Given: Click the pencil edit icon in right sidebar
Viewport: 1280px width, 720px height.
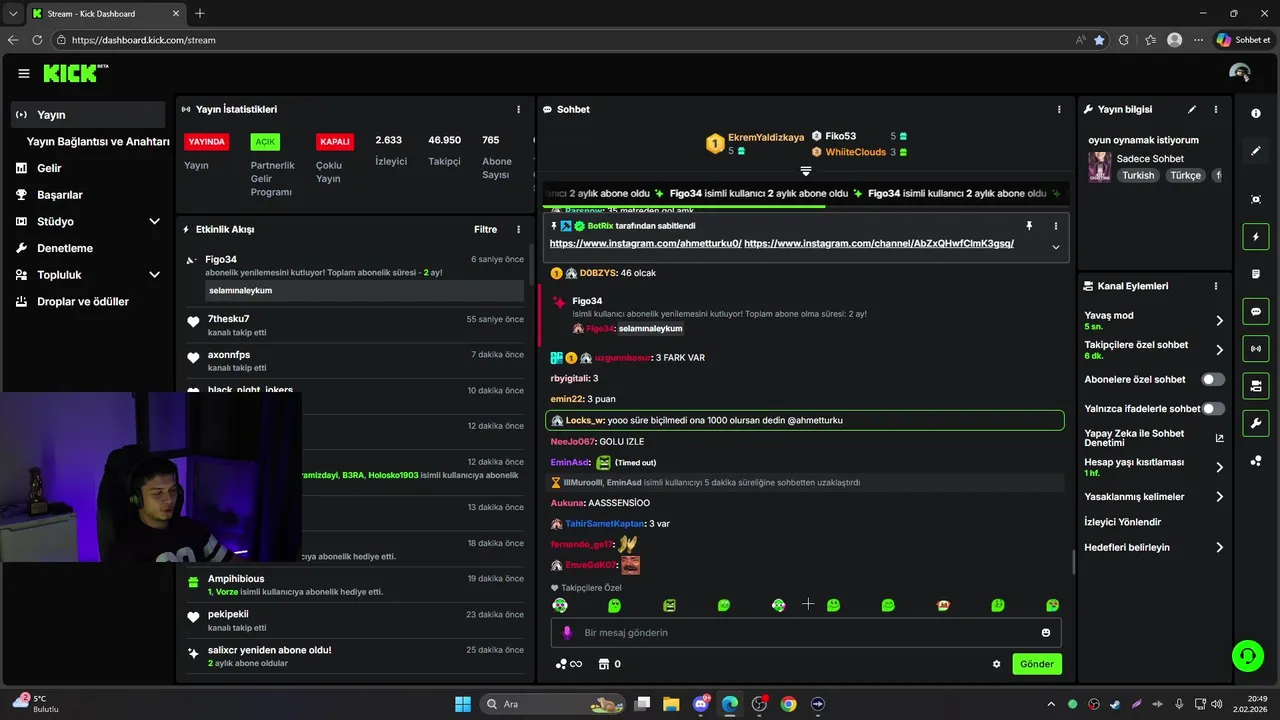Looking at the screenshot, I should [x=1256, y=151].
